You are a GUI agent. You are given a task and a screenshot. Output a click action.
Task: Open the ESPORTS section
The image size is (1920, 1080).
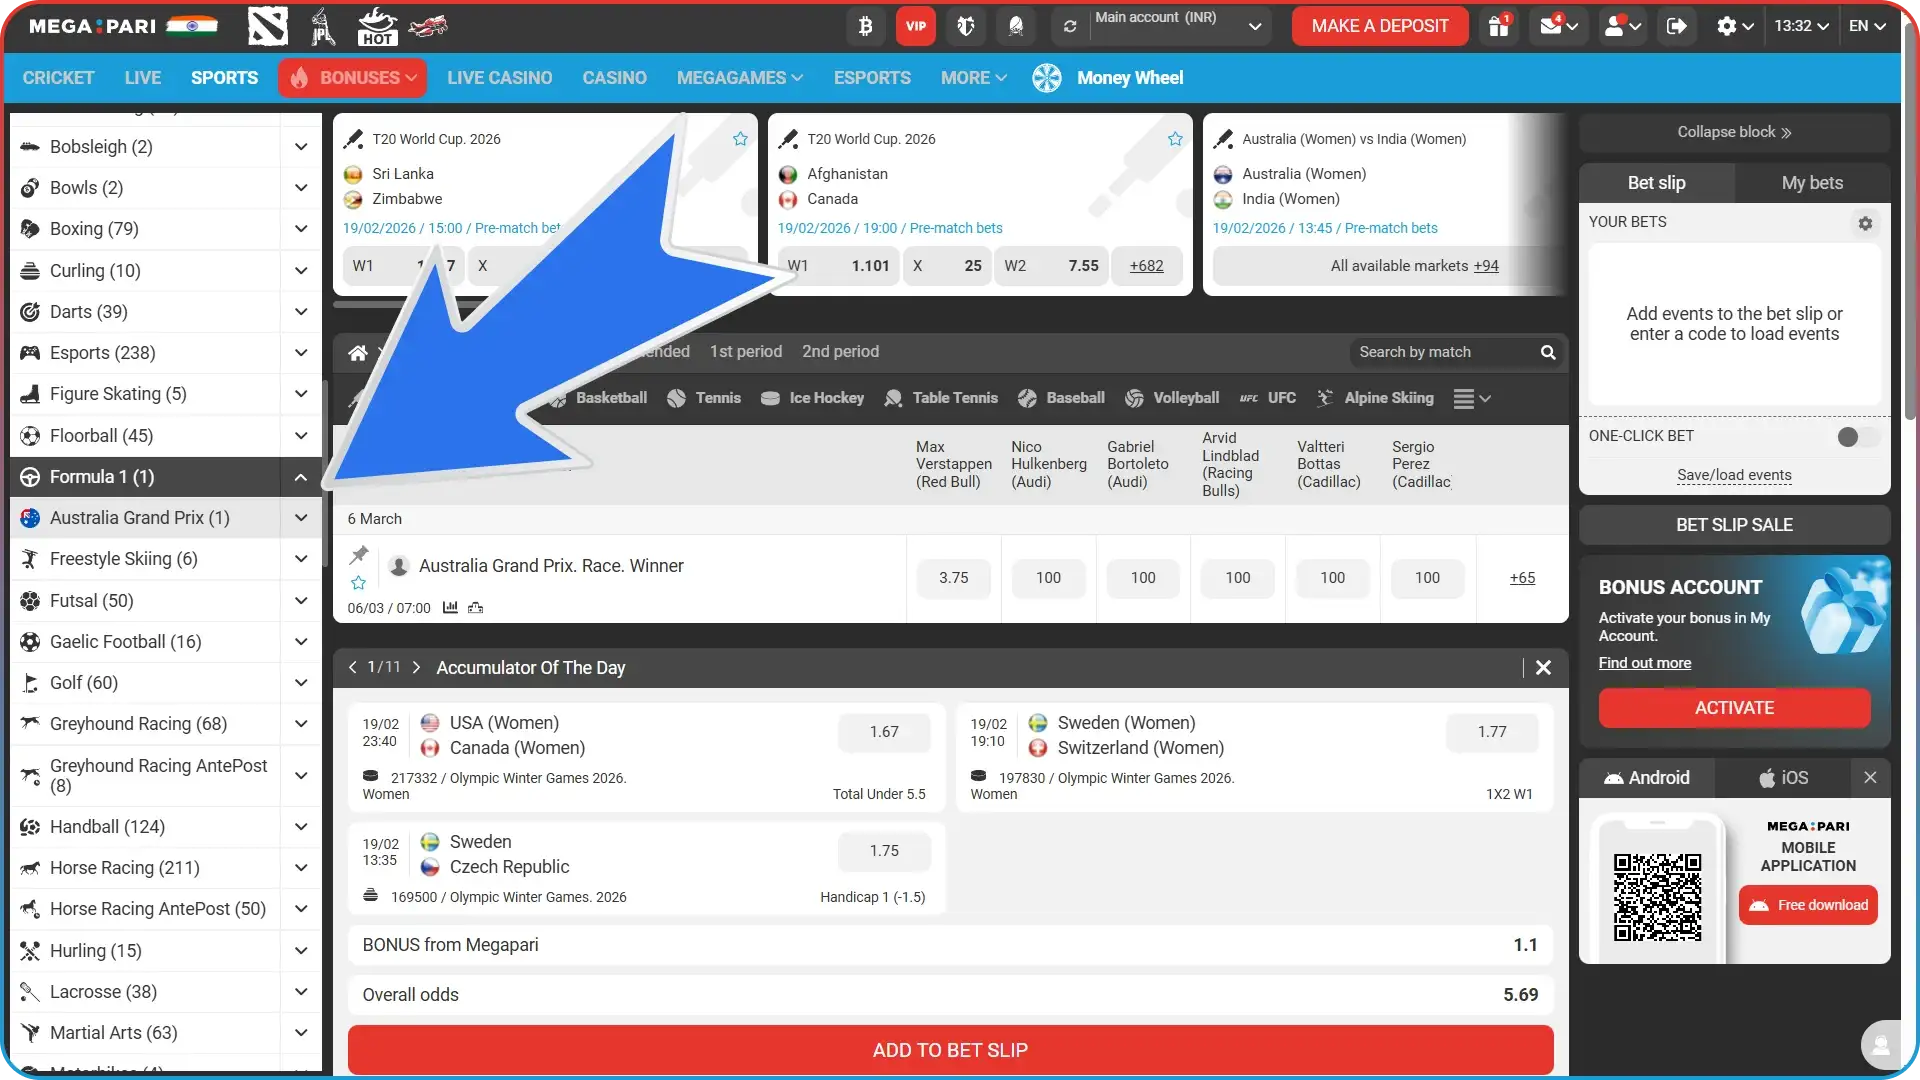(872, 78)
